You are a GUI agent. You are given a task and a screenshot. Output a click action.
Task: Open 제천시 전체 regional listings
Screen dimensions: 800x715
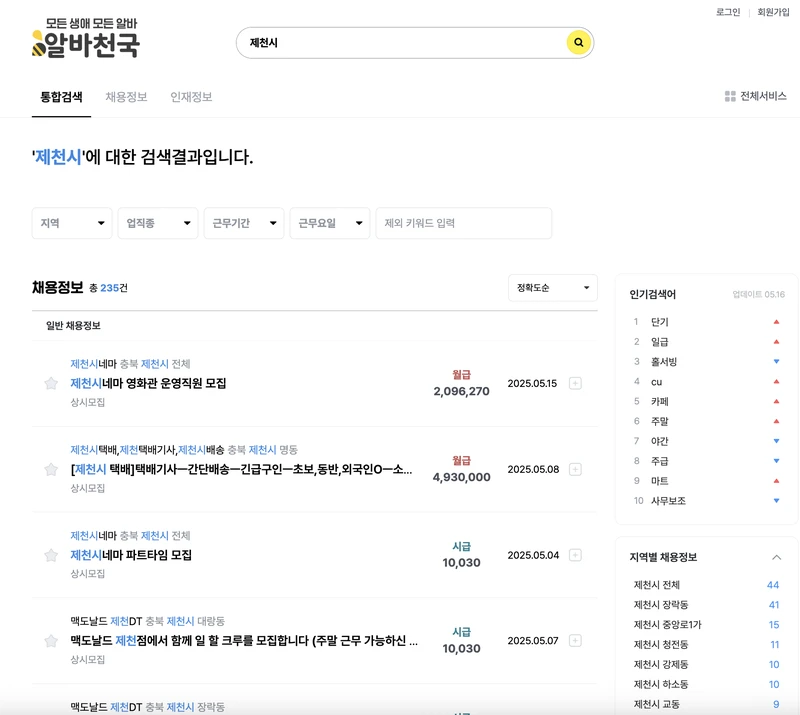coord(657,585)
